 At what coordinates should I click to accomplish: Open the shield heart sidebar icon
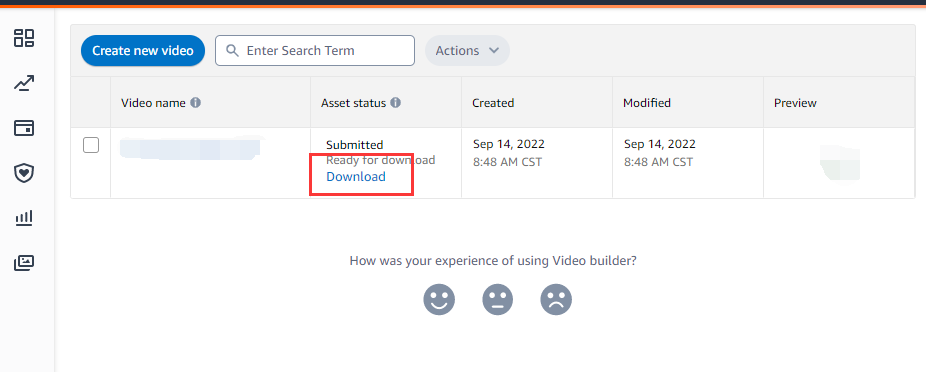click(x=24, y=173)
